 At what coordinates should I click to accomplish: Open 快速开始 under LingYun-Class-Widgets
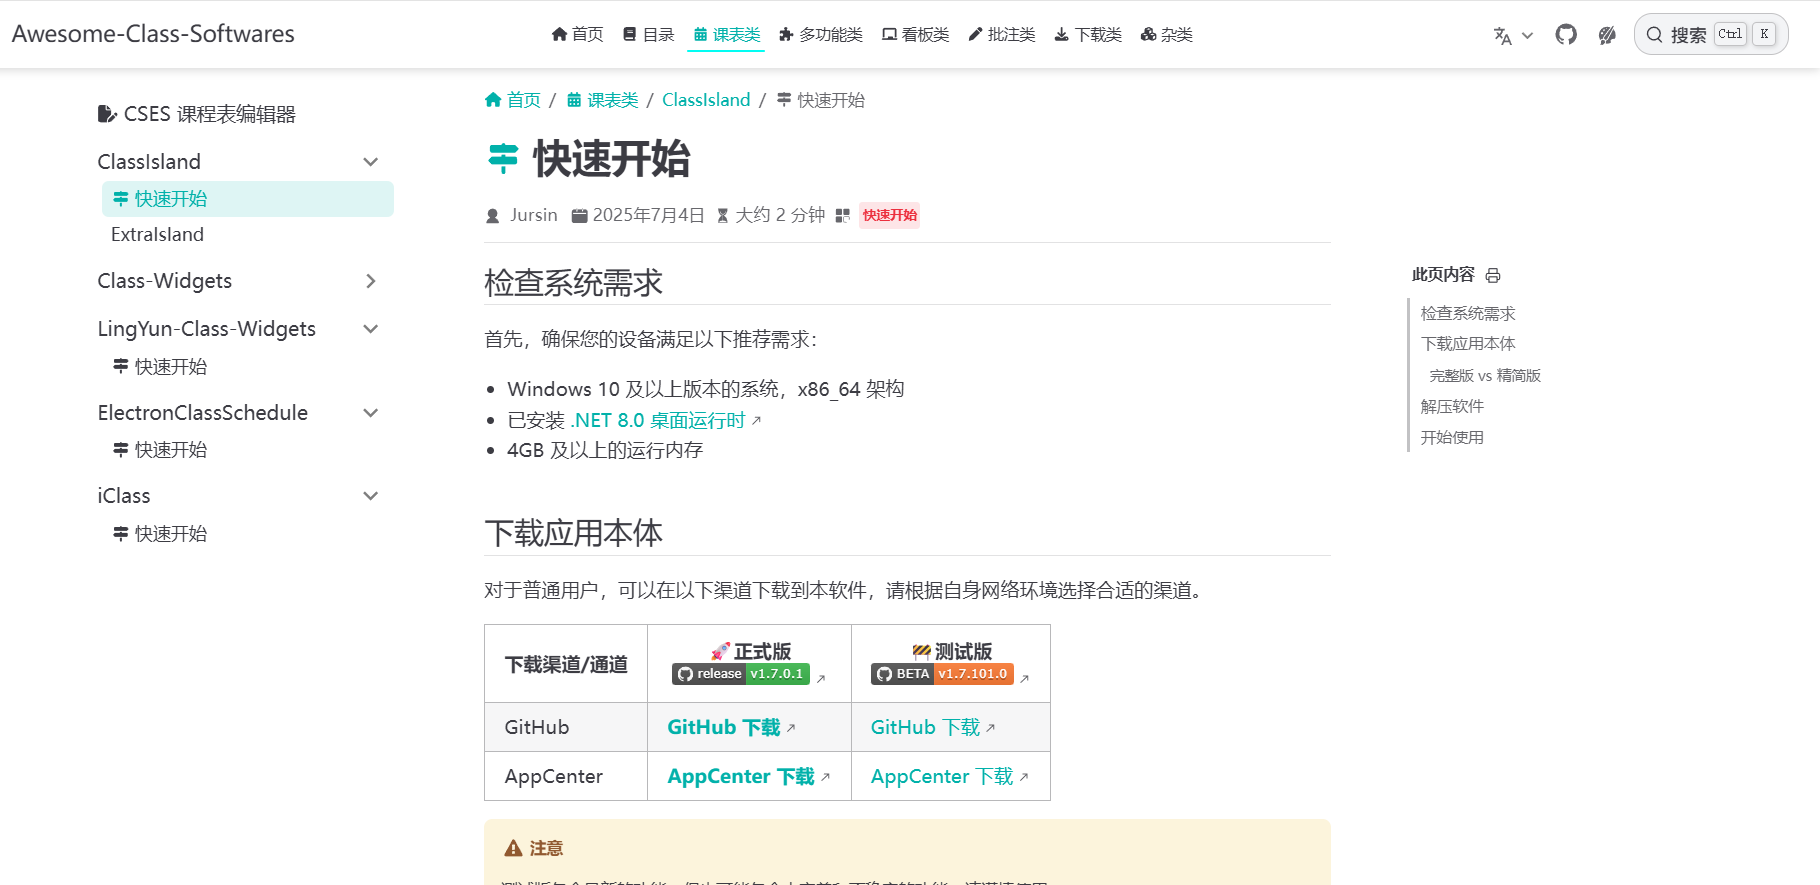click(160, 367)
